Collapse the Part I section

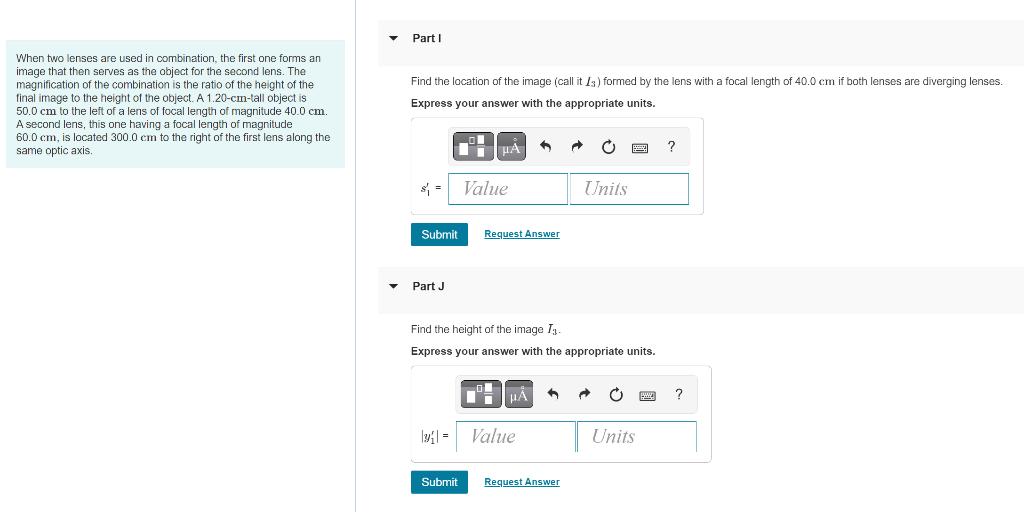[393, 39]
